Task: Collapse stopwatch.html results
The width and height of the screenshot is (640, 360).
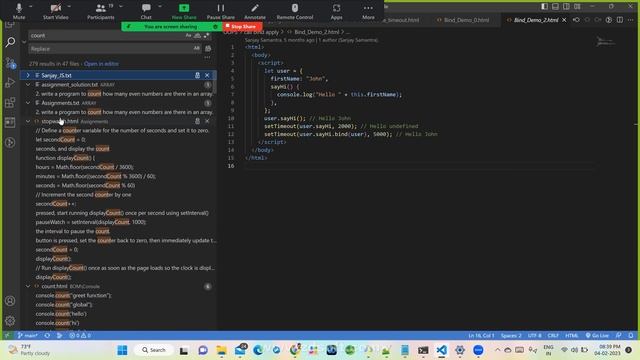Action: click(28, 121)
